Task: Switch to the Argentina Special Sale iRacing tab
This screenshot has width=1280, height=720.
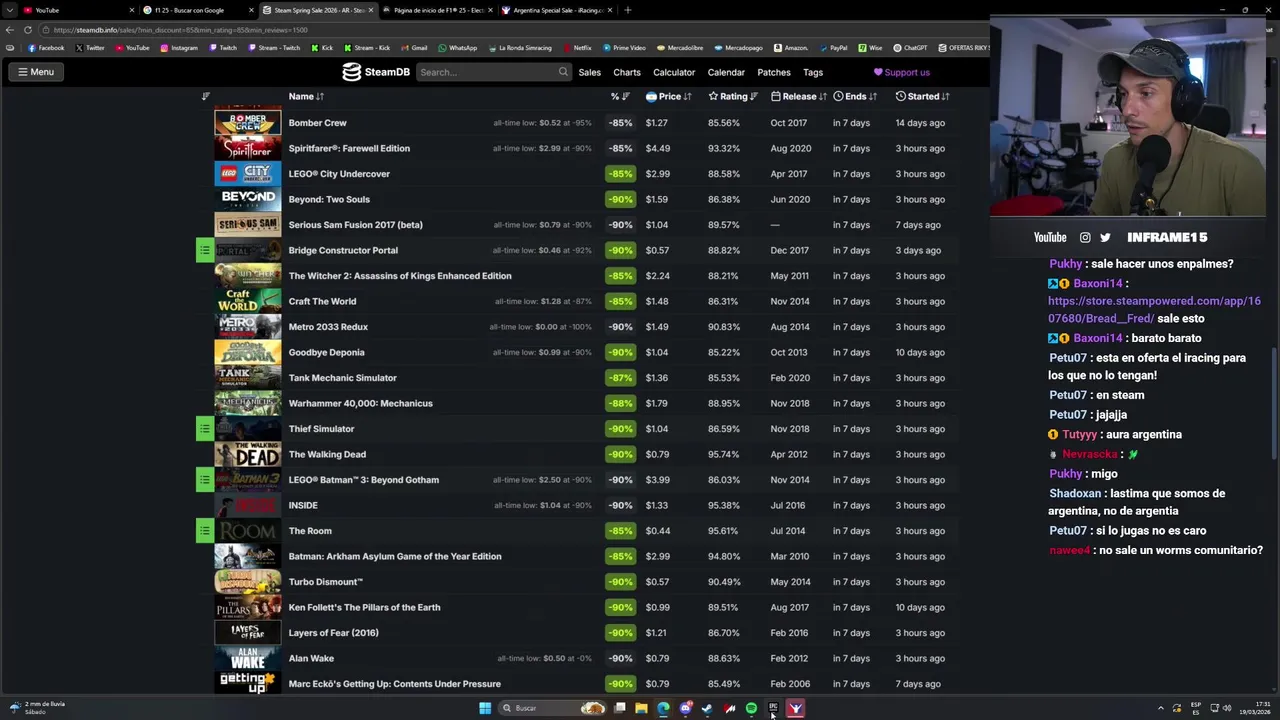Action: point(556,10)
